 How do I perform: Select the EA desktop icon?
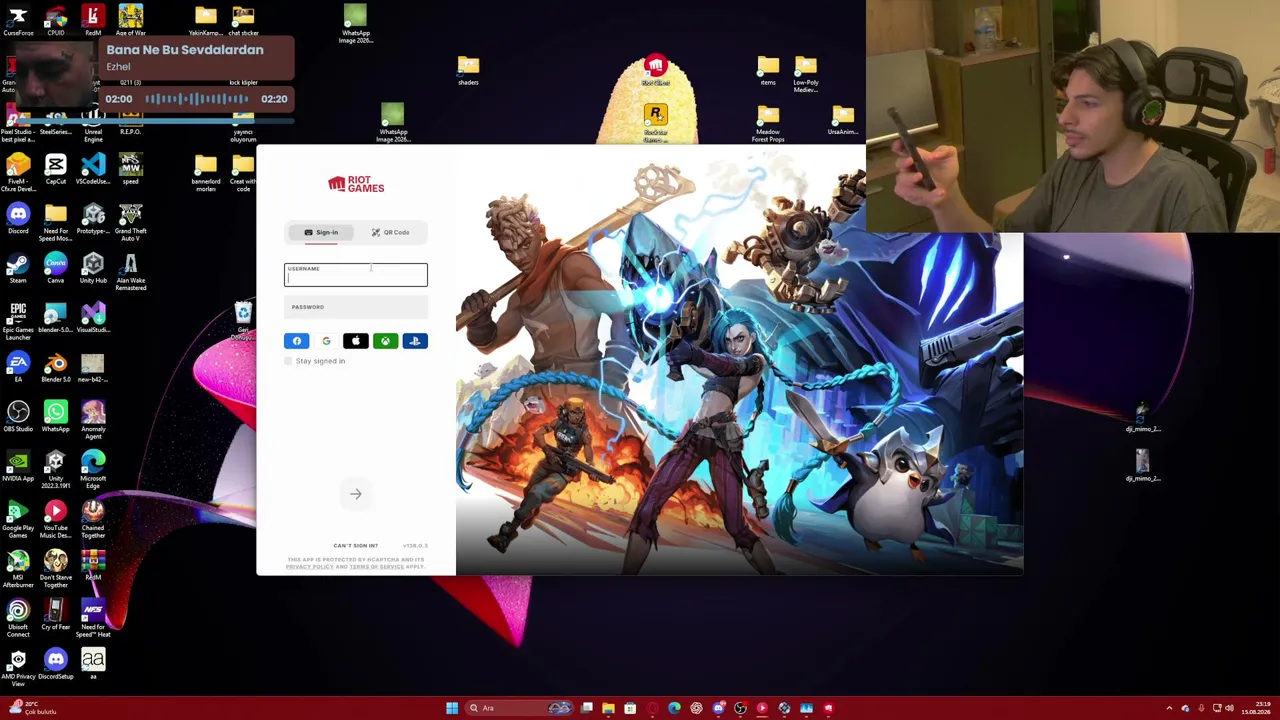(x=18, y=367)
